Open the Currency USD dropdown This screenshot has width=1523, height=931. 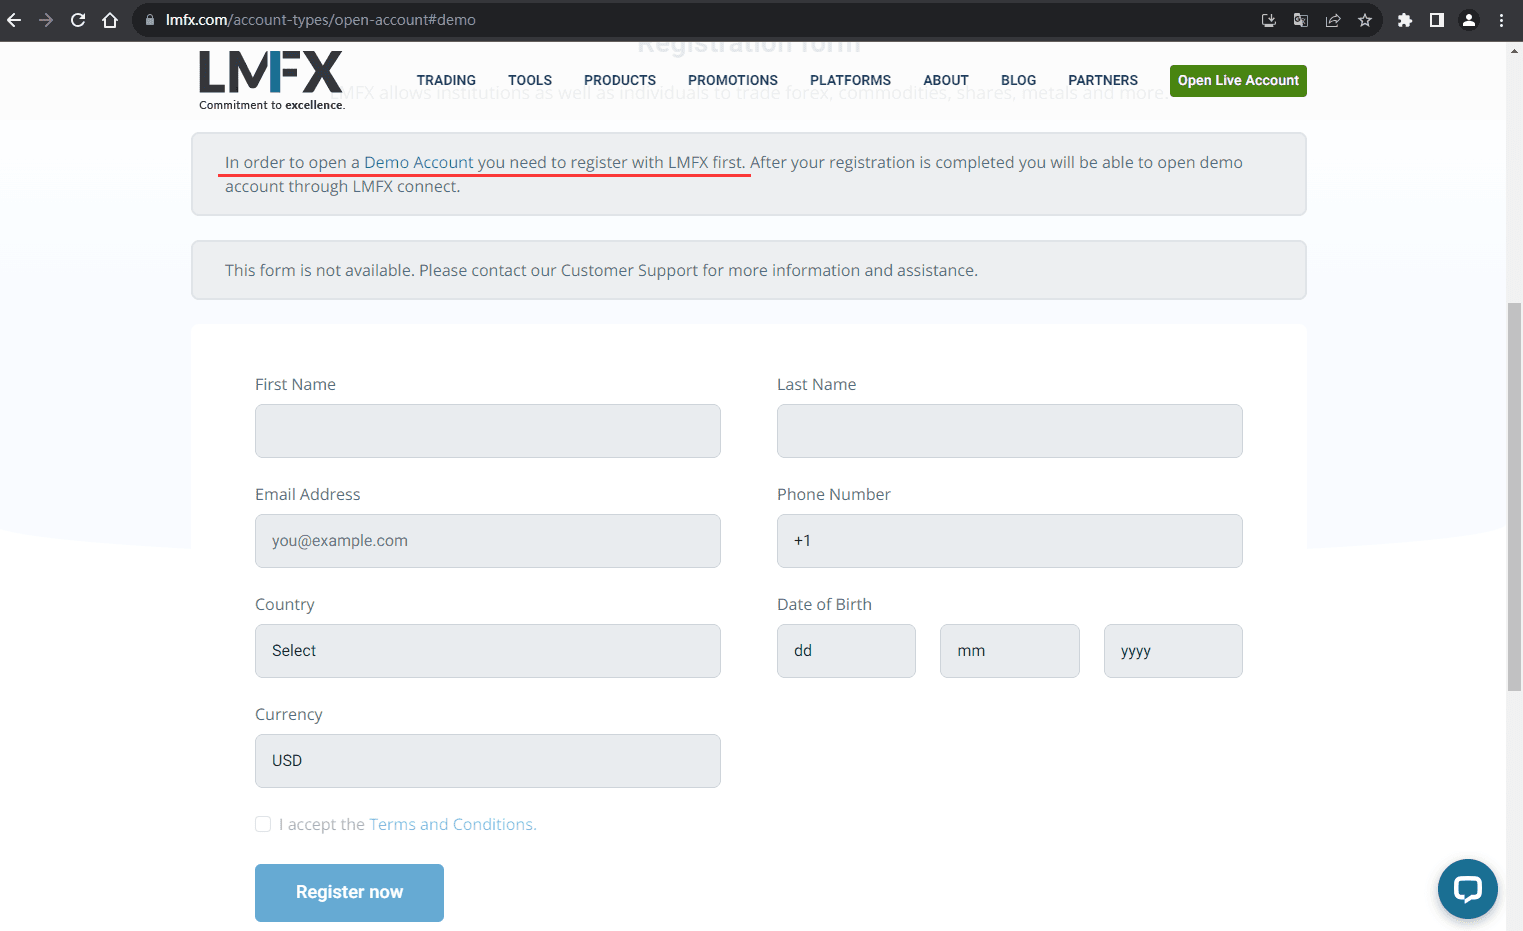(x=488, y=761)
